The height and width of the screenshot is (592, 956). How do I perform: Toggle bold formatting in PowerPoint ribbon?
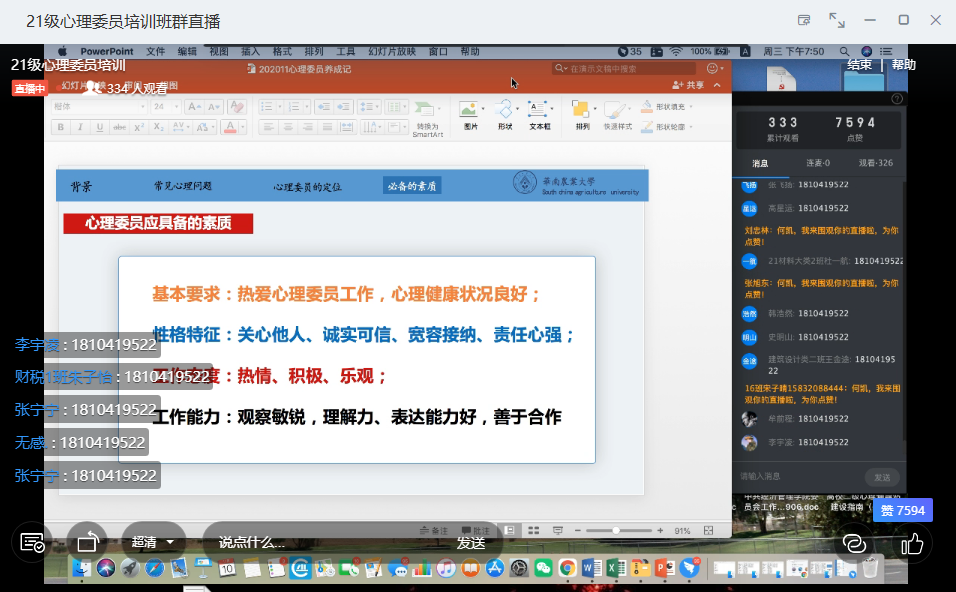(60, 127)
